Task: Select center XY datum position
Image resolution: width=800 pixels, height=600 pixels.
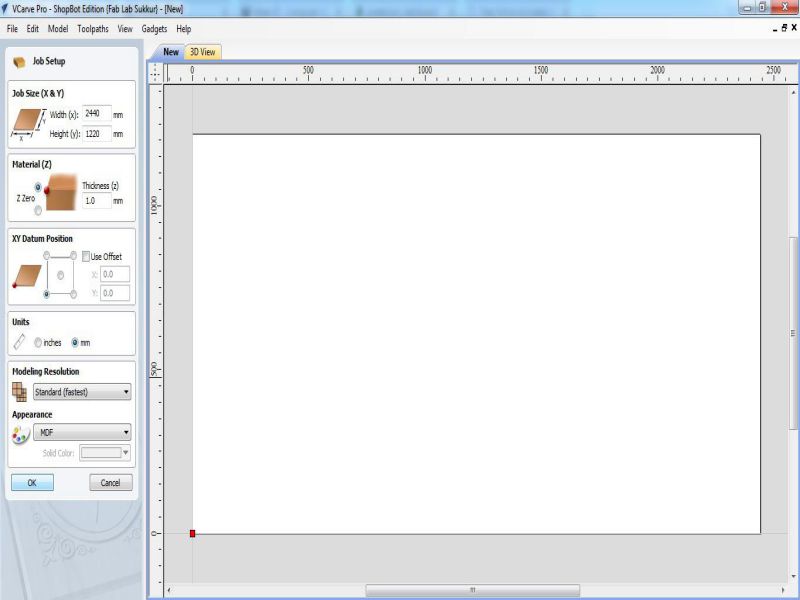Action: (60, 276)
